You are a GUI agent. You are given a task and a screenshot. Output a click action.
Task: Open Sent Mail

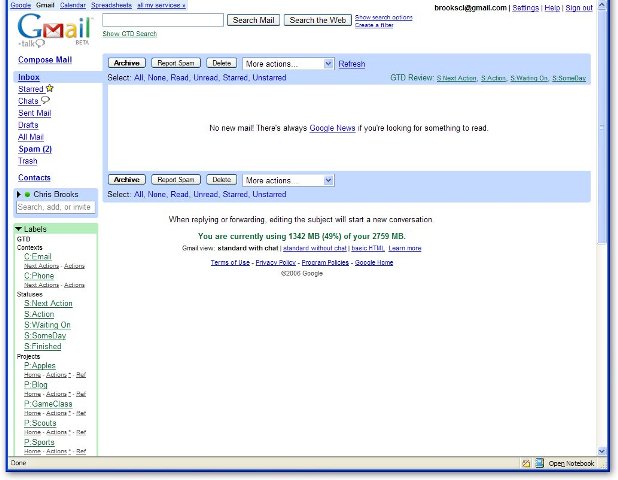pyautogui.click(x=35, y=113)
